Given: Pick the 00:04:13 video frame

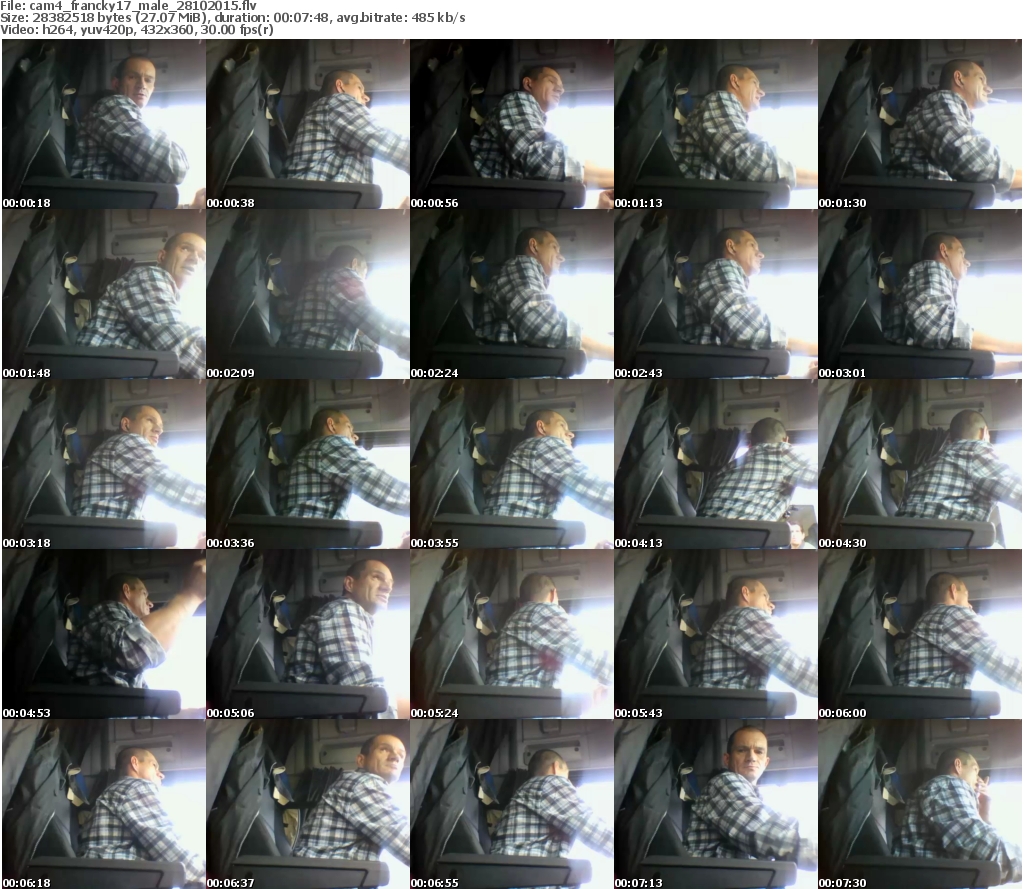Looking at the screenshot, I should [716, 464].
